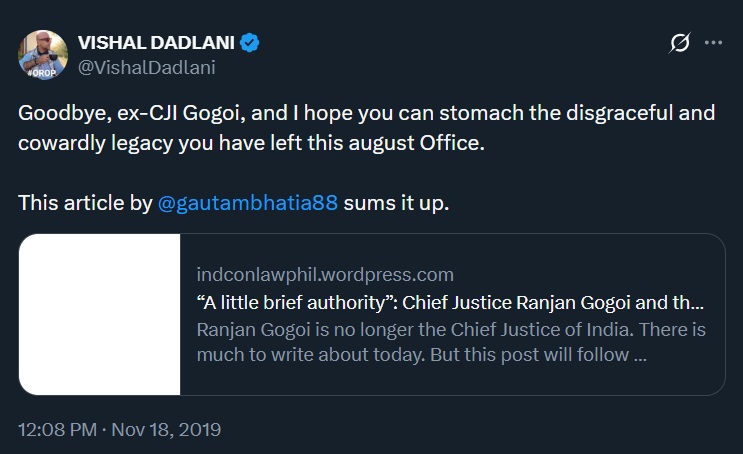
Task: Click the "Ranjan Gogoi is no longer" preview line
Action: 452,329
